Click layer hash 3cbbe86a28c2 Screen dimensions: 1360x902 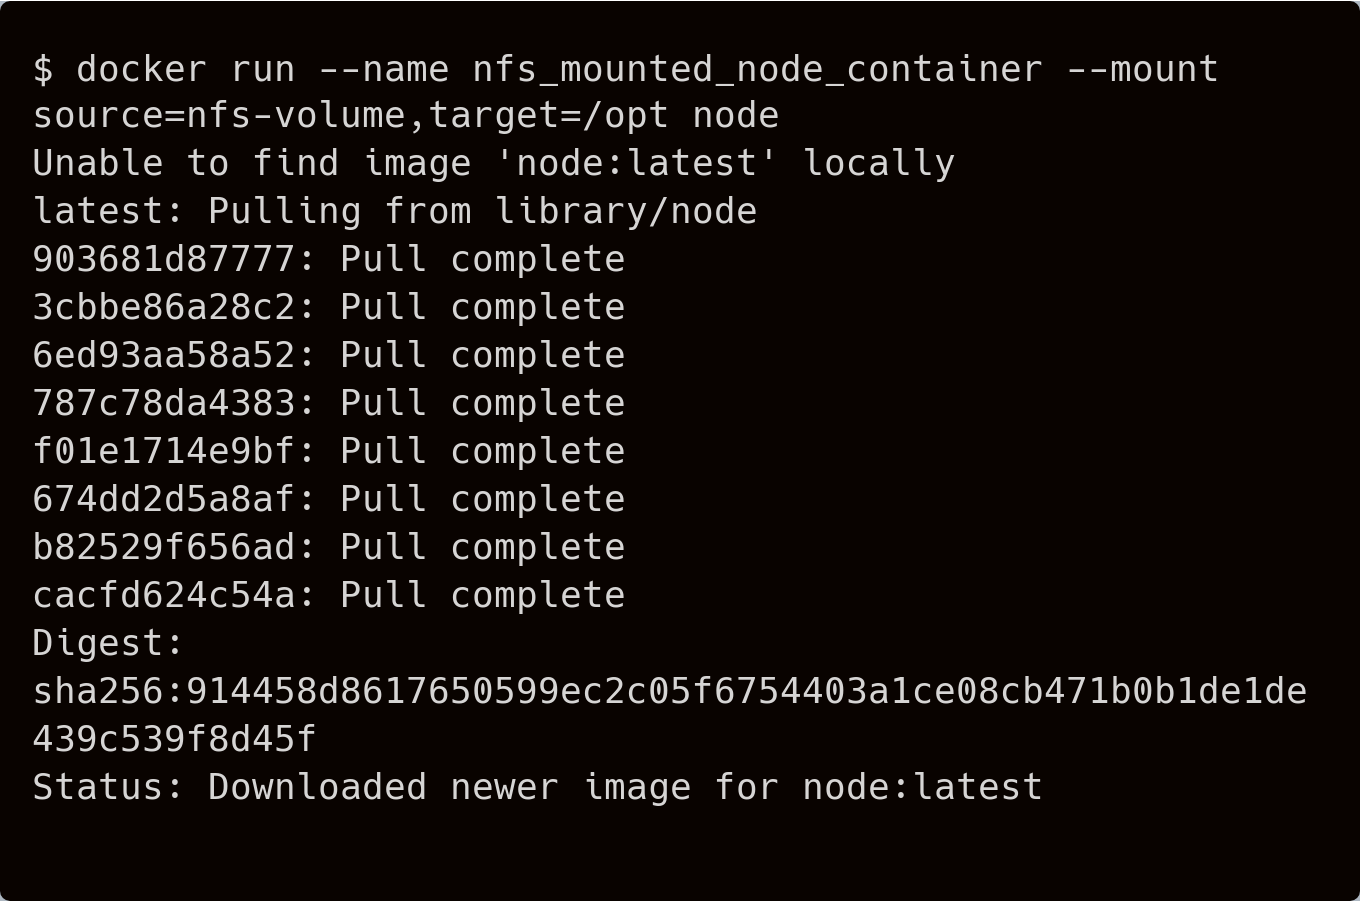coord(164,307)
